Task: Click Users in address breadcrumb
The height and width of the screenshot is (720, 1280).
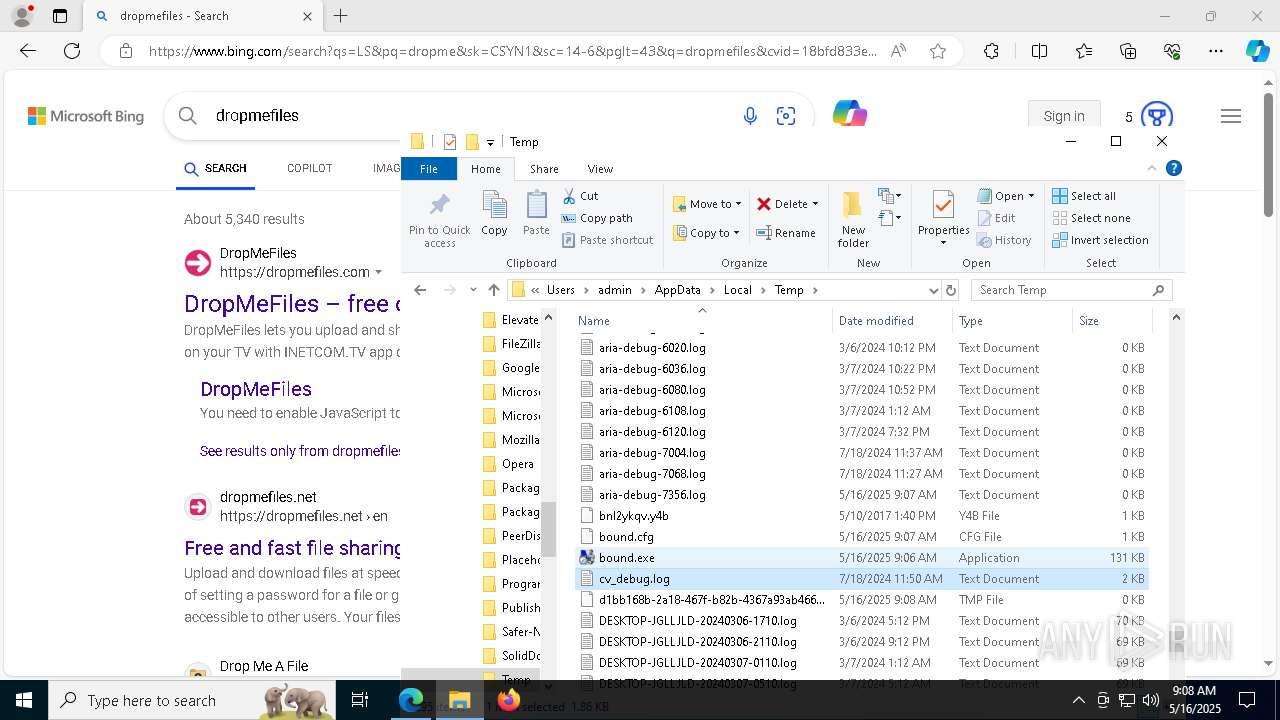Action: (x=561, y=290)
